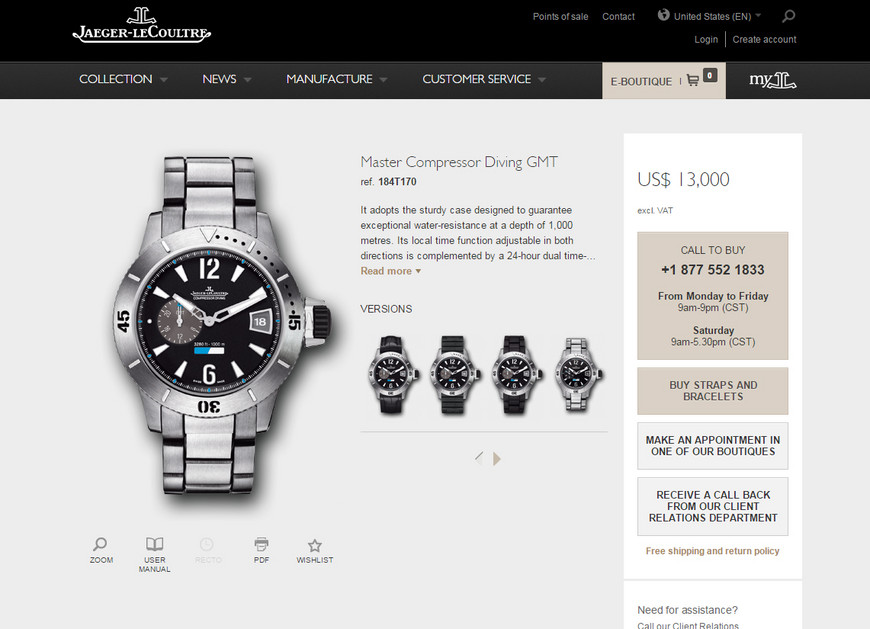Click the Zoom magnifier icon below watch
Screen dimensions: 870x629
click(100, 544)
